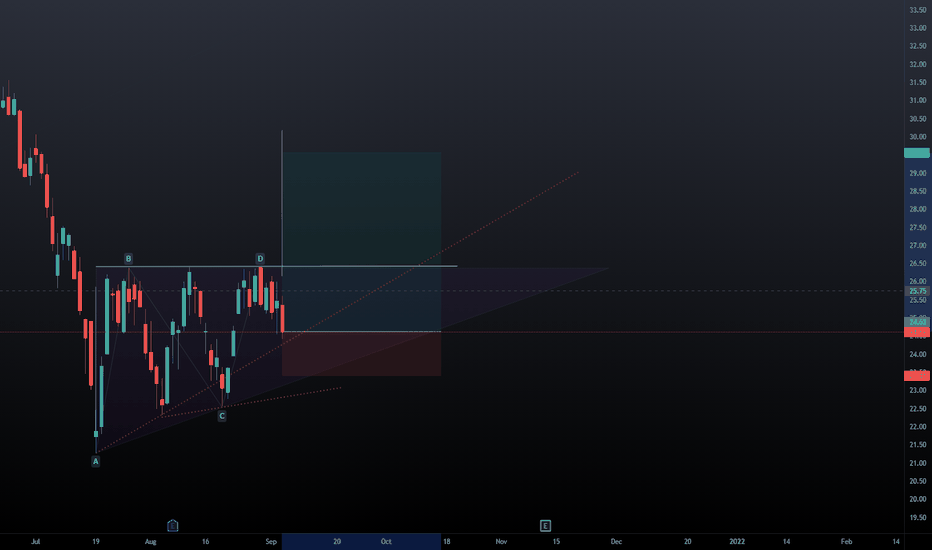Click the green take-profit tag on price axis

917,153
